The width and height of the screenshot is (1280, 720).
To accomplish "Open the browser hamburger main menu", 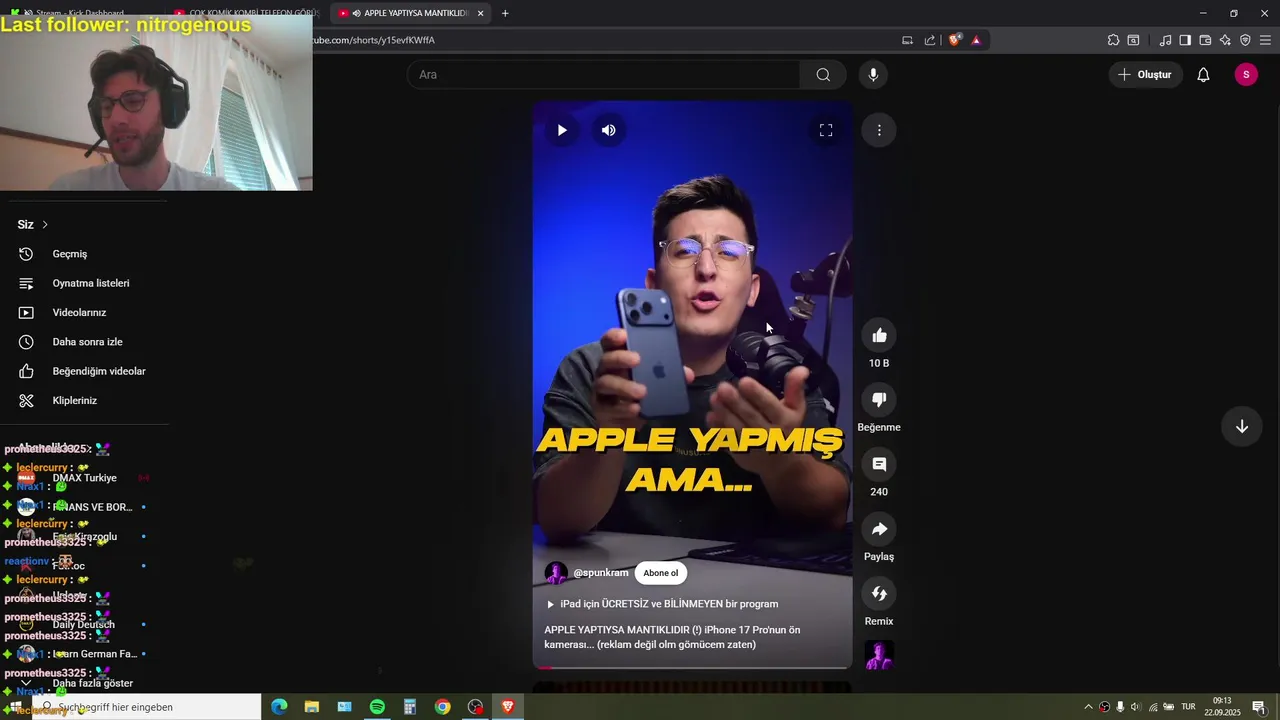I will [1265, 40].
